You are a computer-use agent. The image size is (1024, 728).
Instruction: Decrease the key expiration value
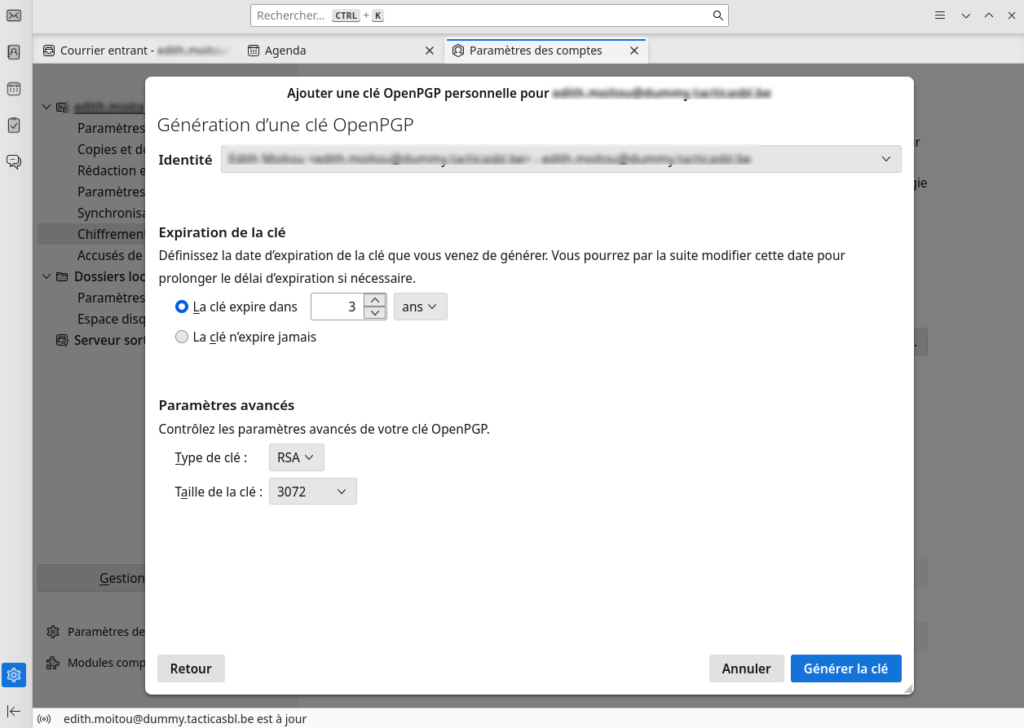375,313
